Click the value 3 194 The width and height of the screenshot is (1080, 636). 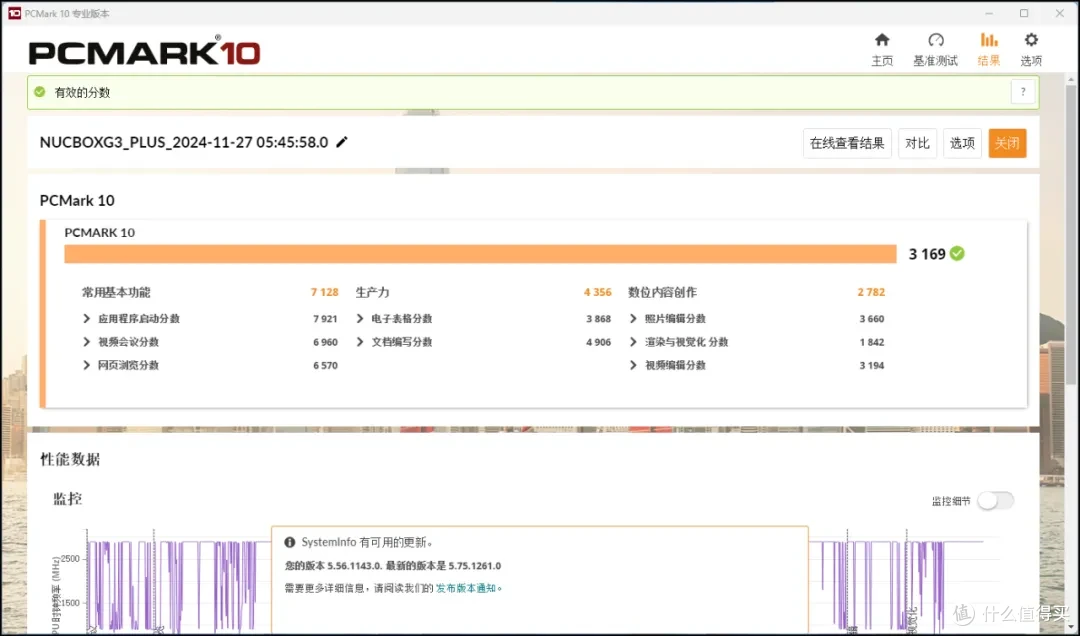coord(871,365)
